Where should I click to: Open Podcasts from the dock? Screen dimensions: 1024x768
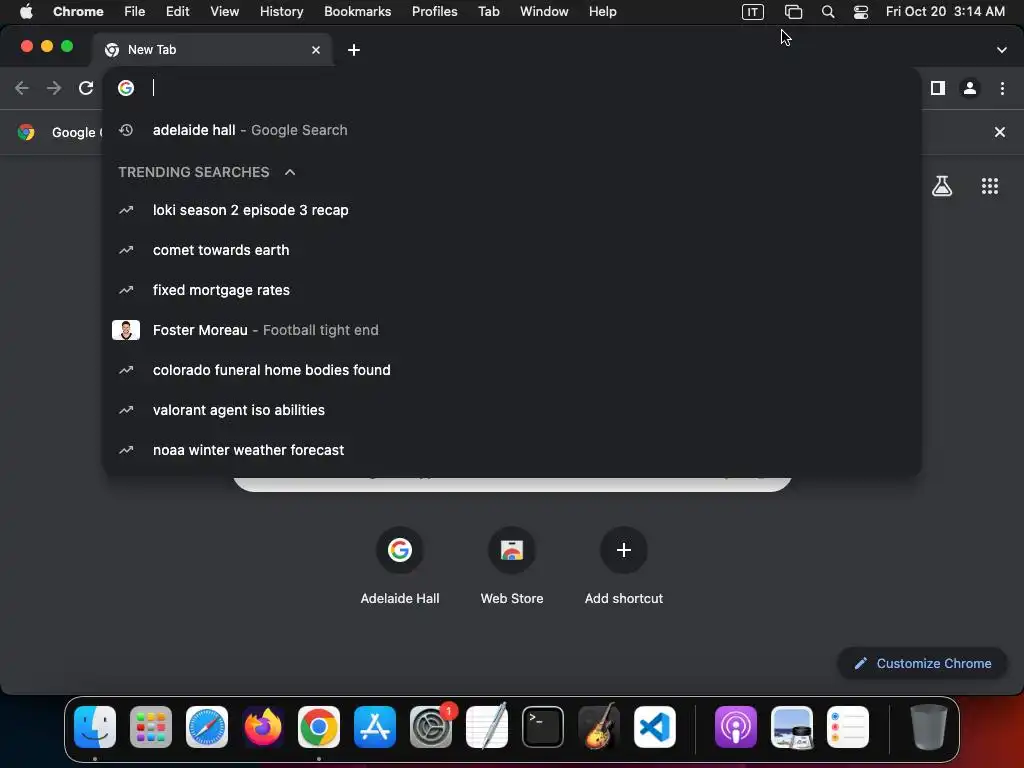click(x=735, y=727)
